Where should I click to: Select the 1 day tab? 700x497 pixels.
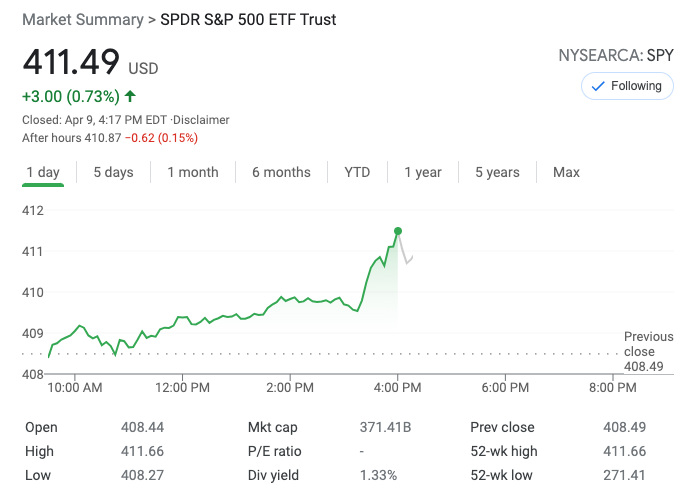[x=43, y=172]
